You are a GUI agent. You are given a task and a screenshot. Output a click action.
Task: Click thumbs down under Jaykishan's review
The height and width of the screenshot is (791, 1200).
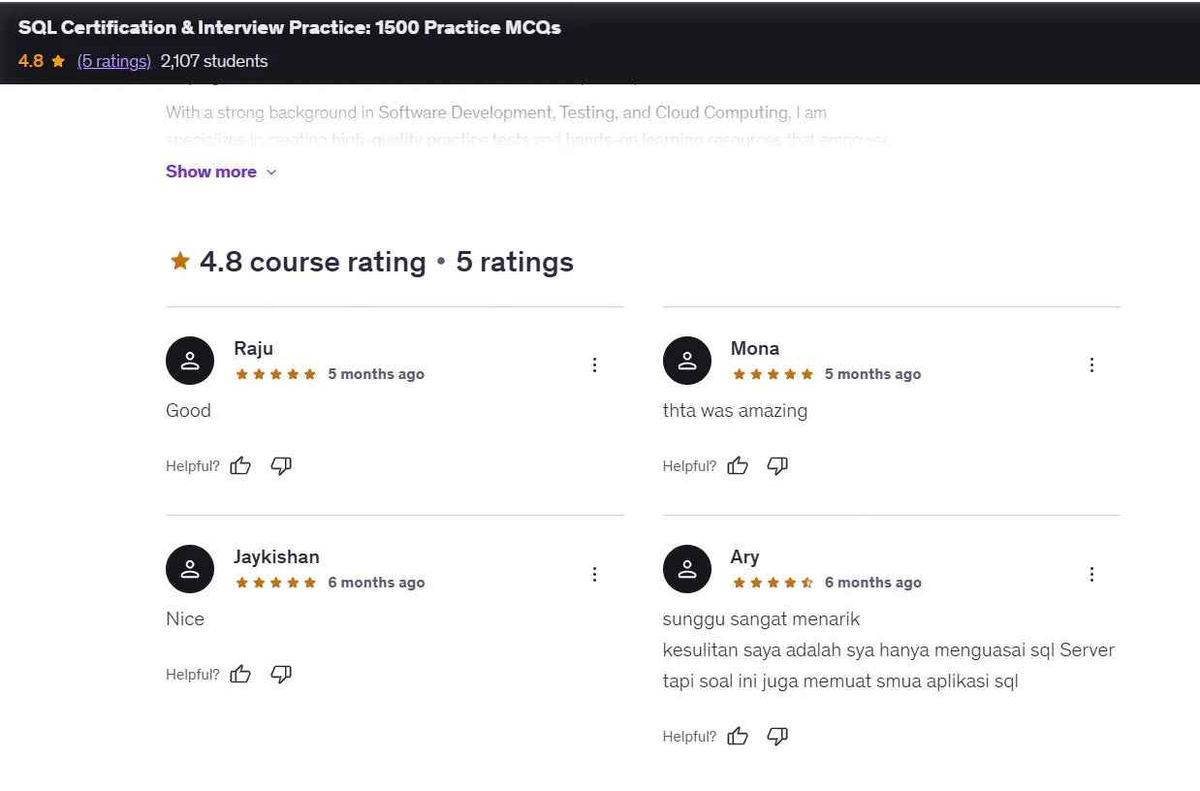click(x=281, y=674)
